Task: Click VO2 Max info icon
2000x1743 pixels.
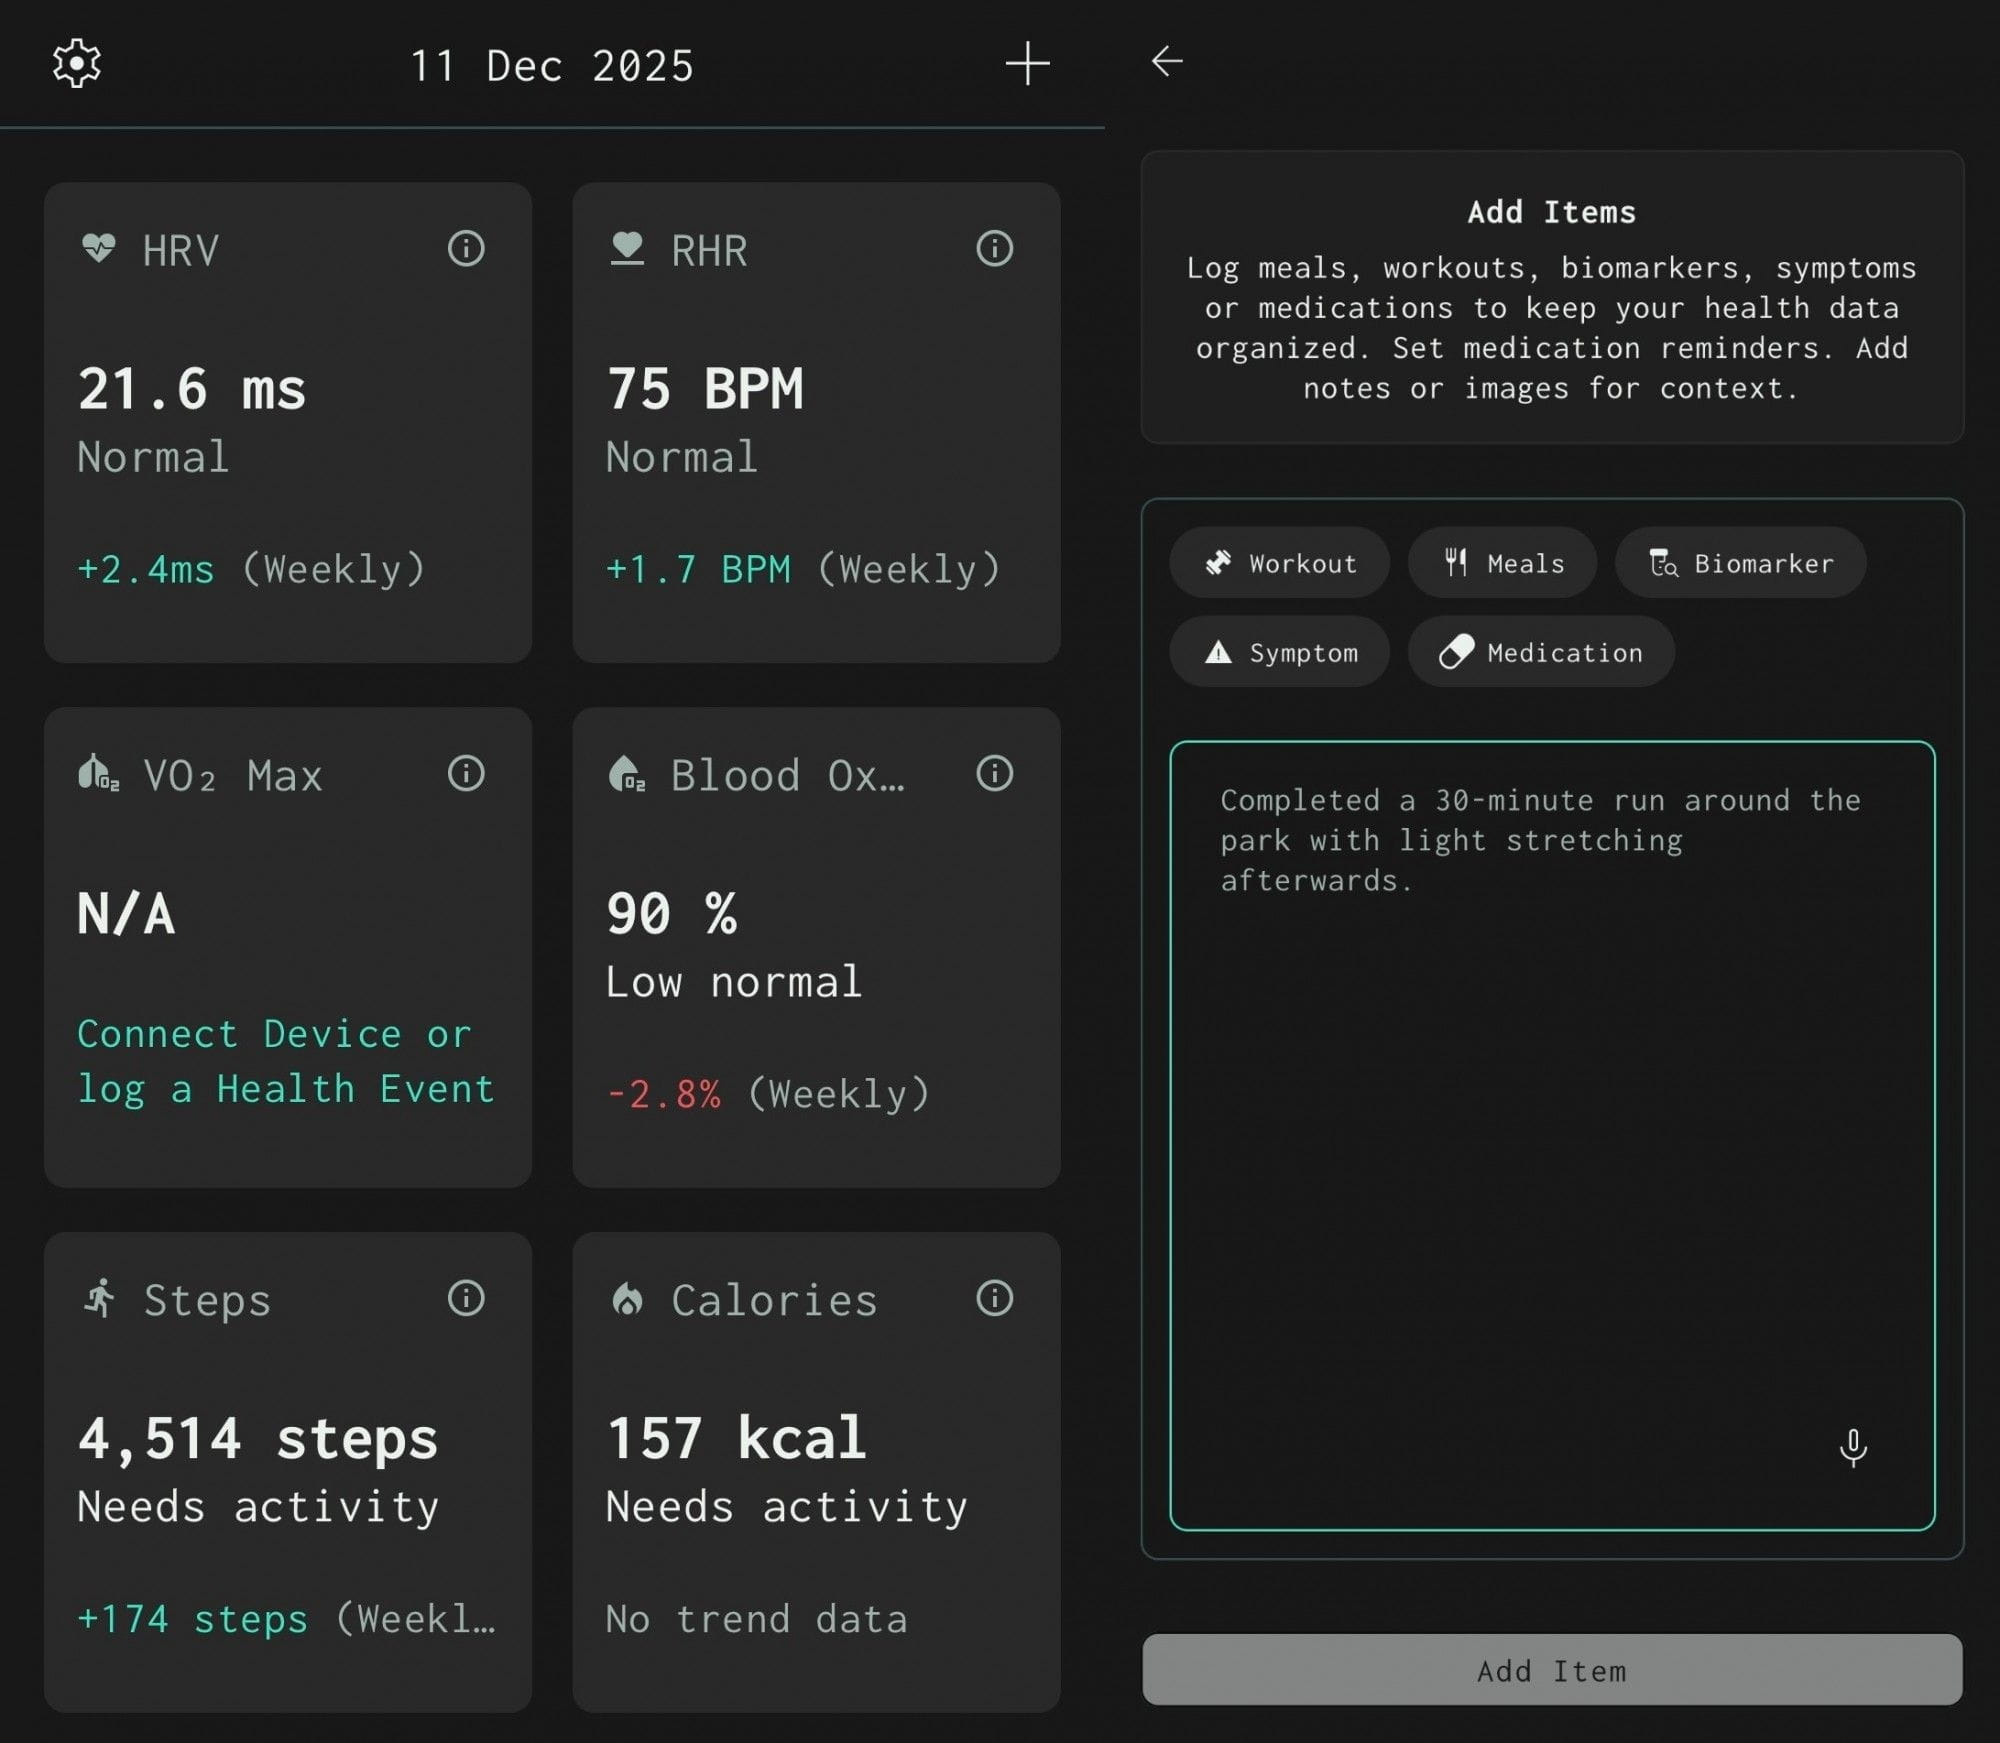Action: [466, 773]
